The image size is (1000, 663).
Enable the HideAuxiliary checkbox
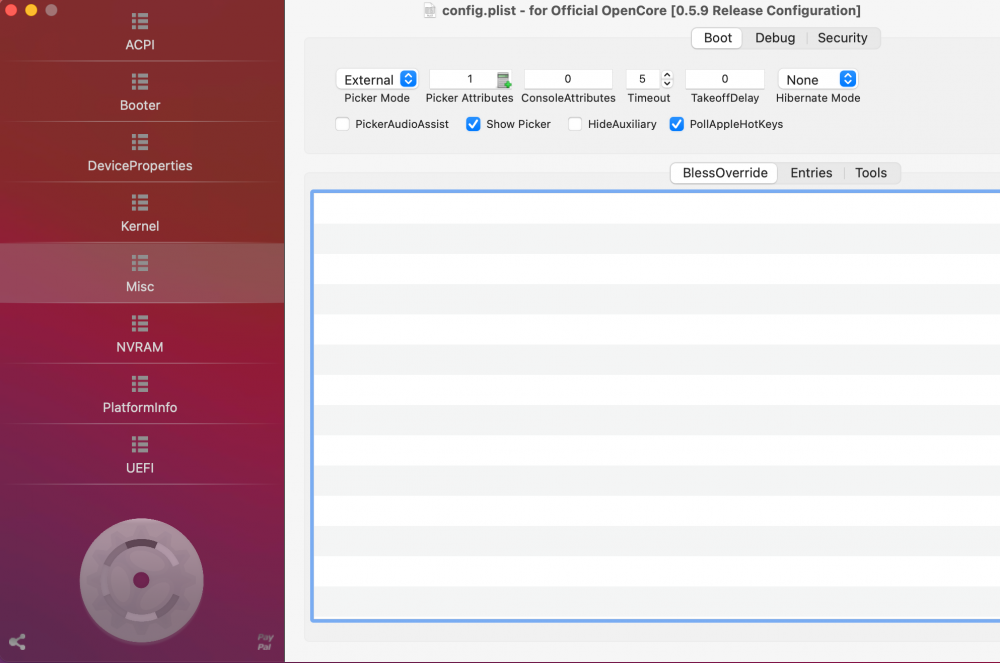point(575,124)
